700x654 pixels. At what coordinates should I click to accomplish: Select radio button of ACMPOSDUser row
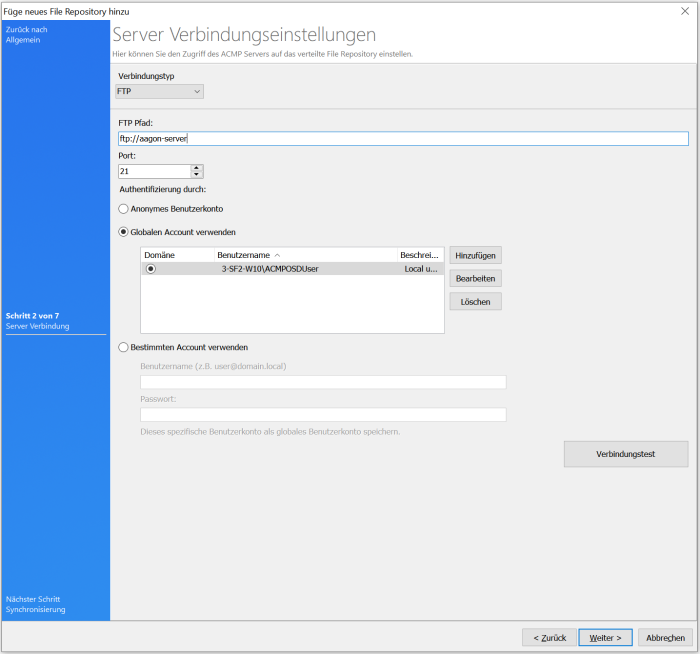pyautogui.click(x=151, y=269)
